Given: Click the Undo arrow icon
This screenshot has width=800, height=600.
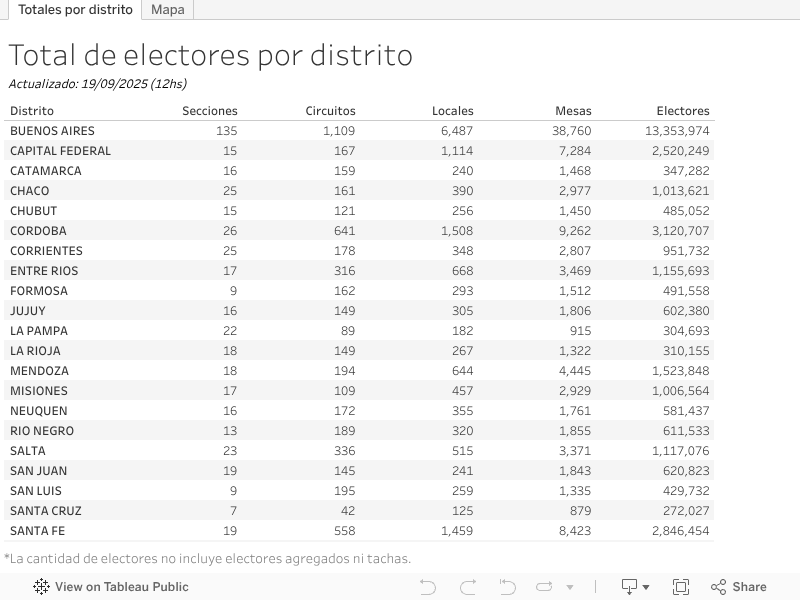Looking at the screenshot, I should click(x=428, y=587).
